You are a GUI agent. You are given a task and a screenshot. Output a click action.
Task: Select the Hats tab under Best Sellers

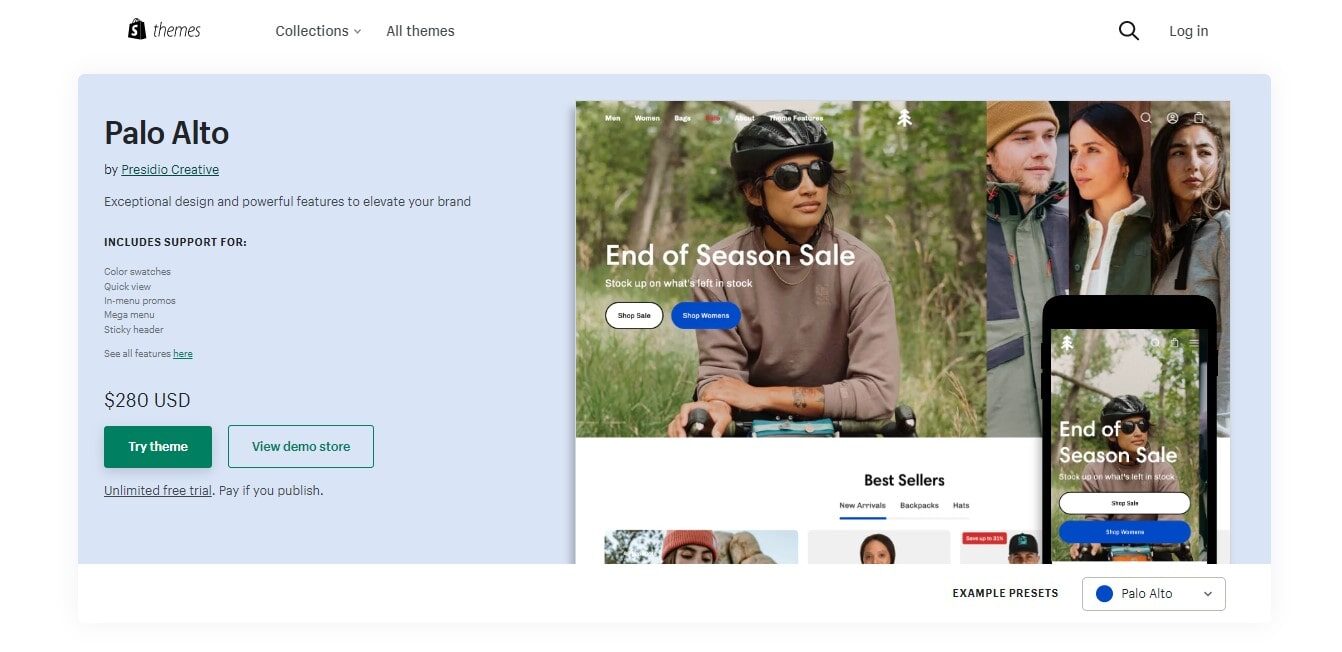pos(961,505)
